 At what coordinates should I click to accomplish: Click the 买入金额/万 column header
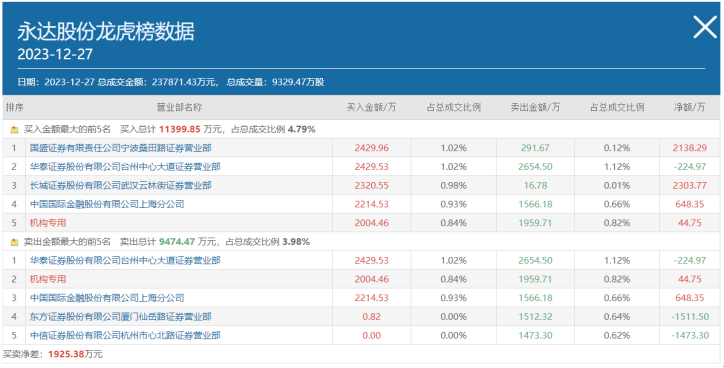pyautogui.click(x=372, y=107)
